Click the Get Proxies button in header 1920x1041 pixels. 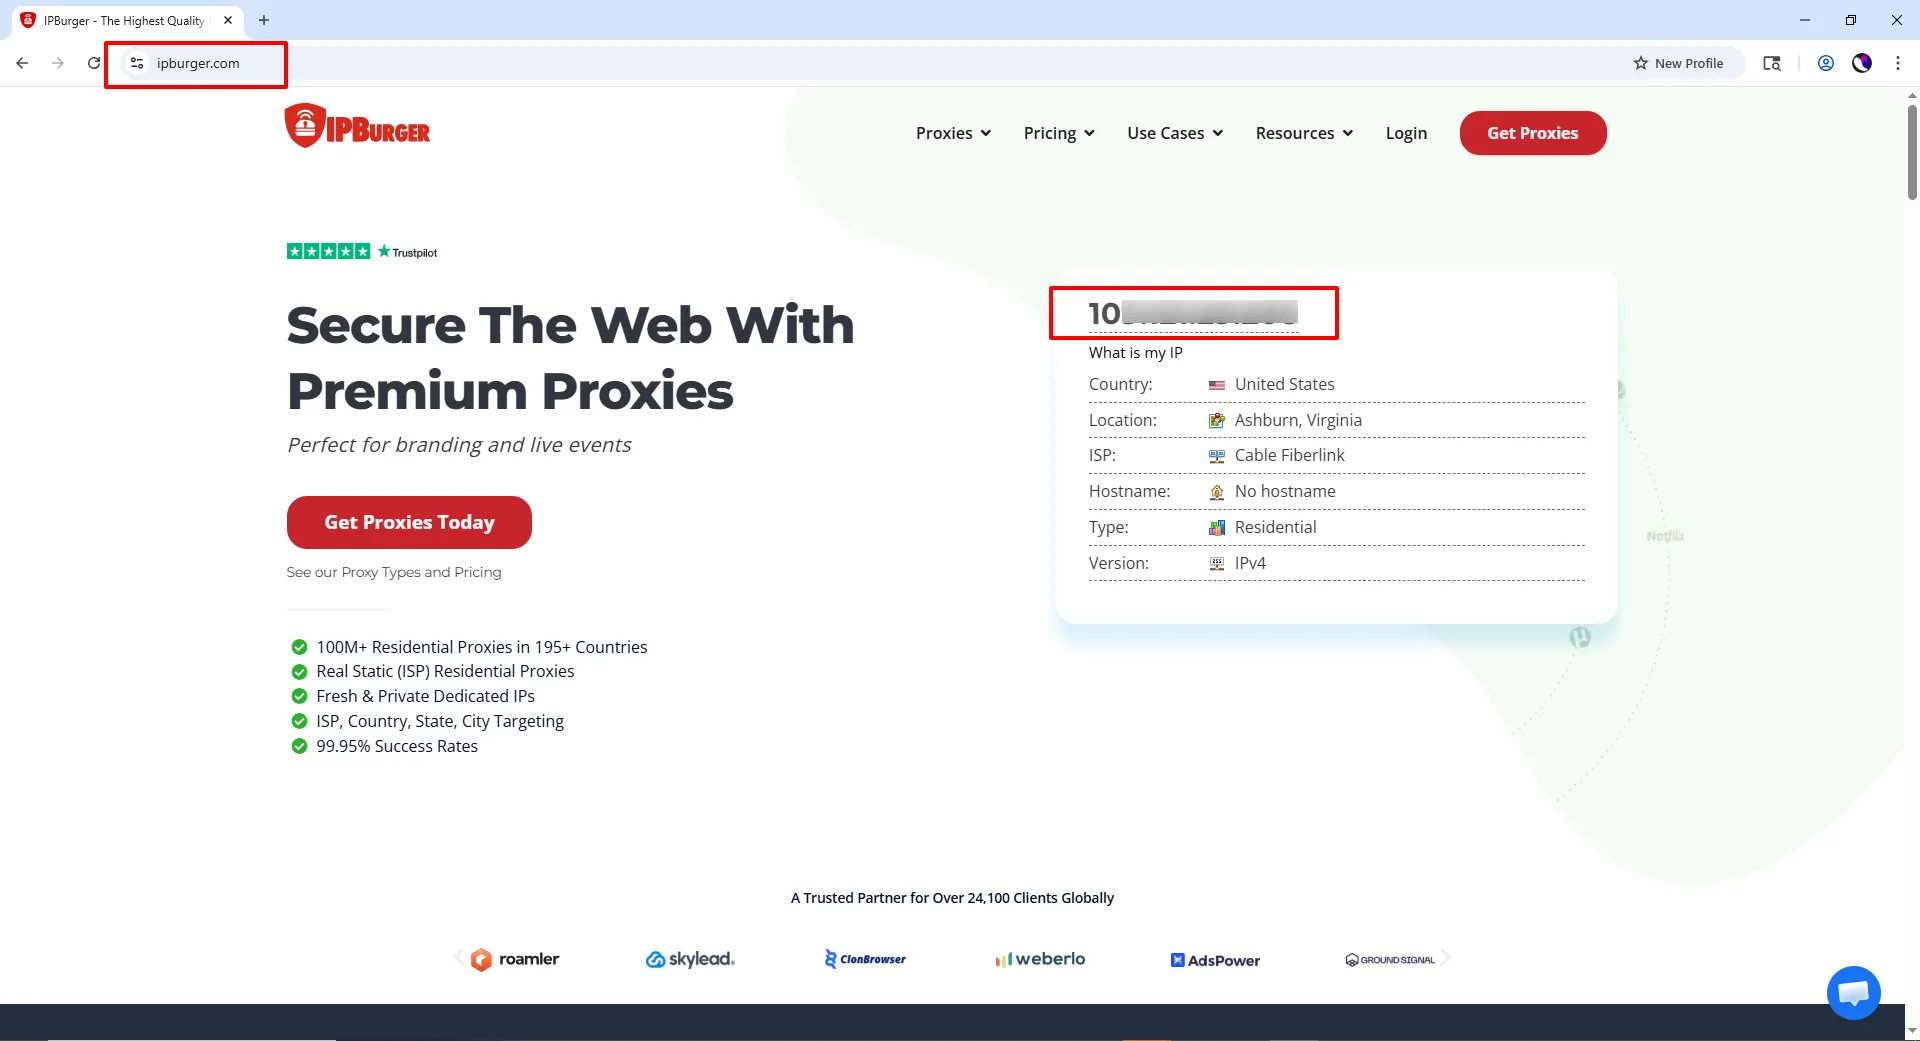point(1533,133)
